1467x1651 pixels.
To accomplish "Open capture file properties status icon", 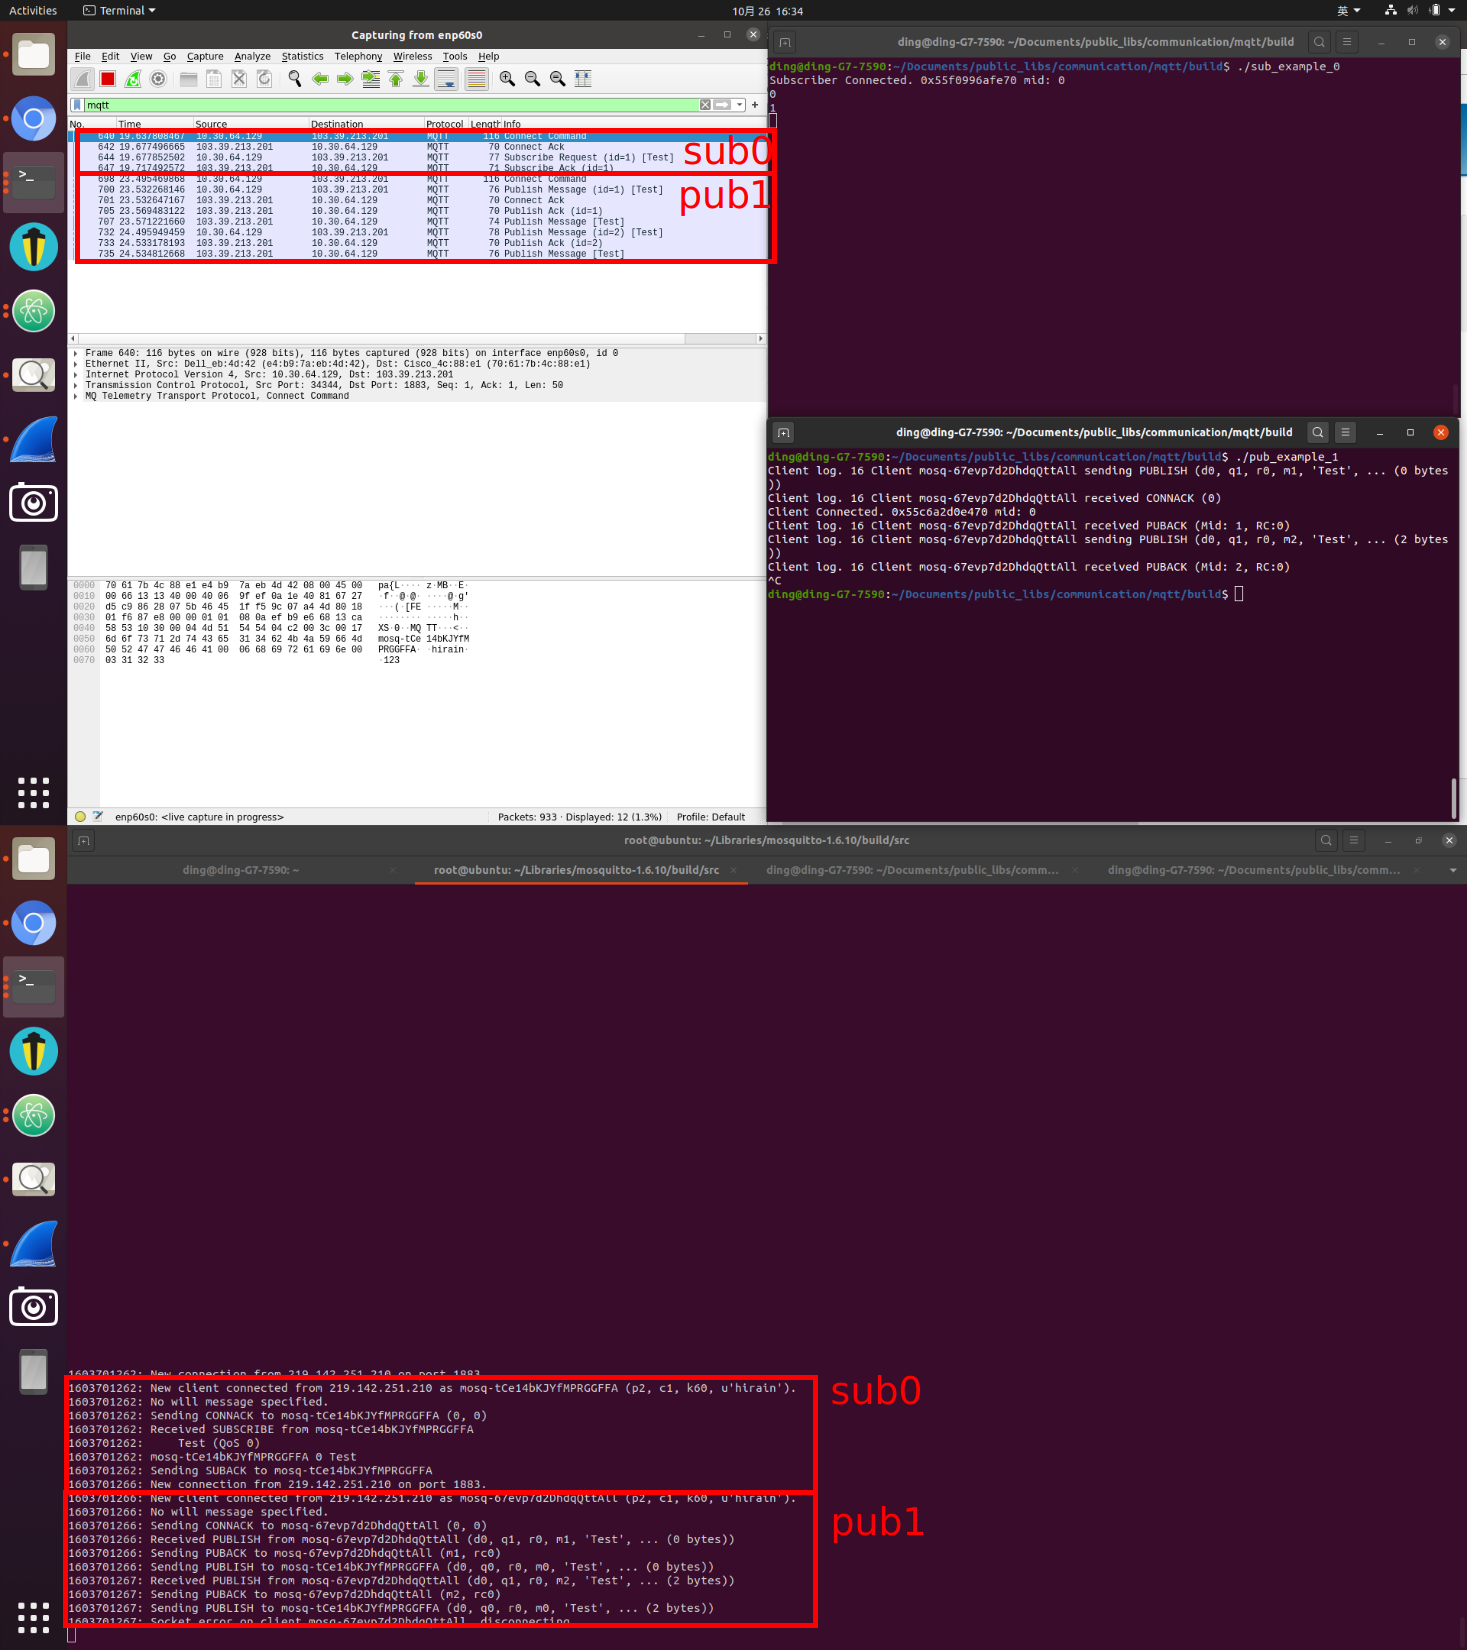I will (98, 817).
